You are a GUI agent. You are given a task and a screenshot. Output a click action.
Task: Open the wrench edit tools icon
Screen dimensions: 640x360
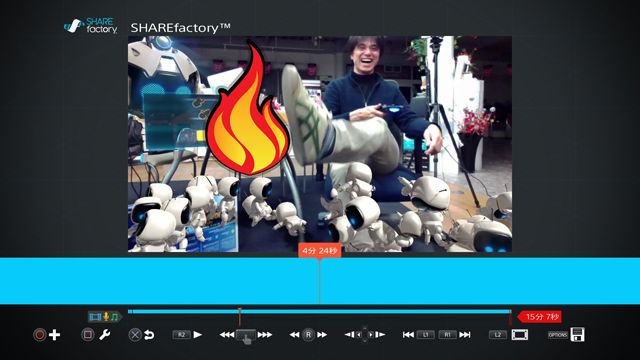point(105,335)
